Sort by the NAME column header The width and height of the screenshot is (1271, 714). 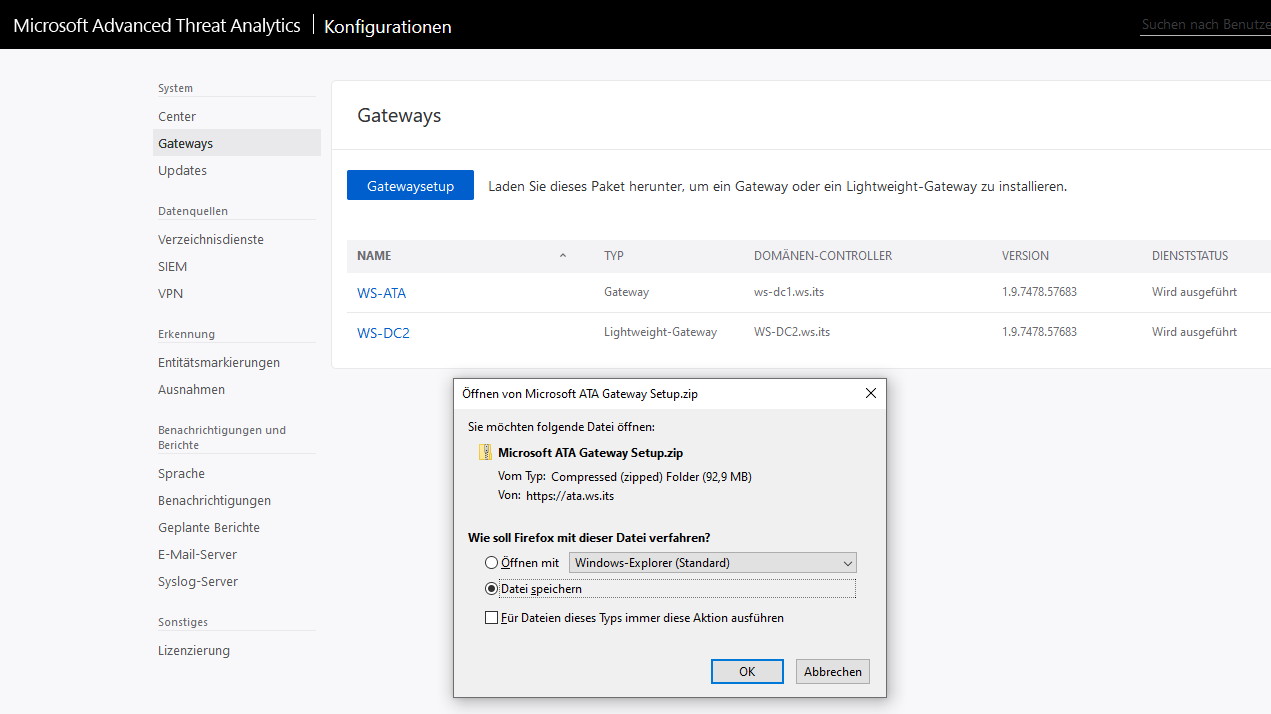click(374, 256)
